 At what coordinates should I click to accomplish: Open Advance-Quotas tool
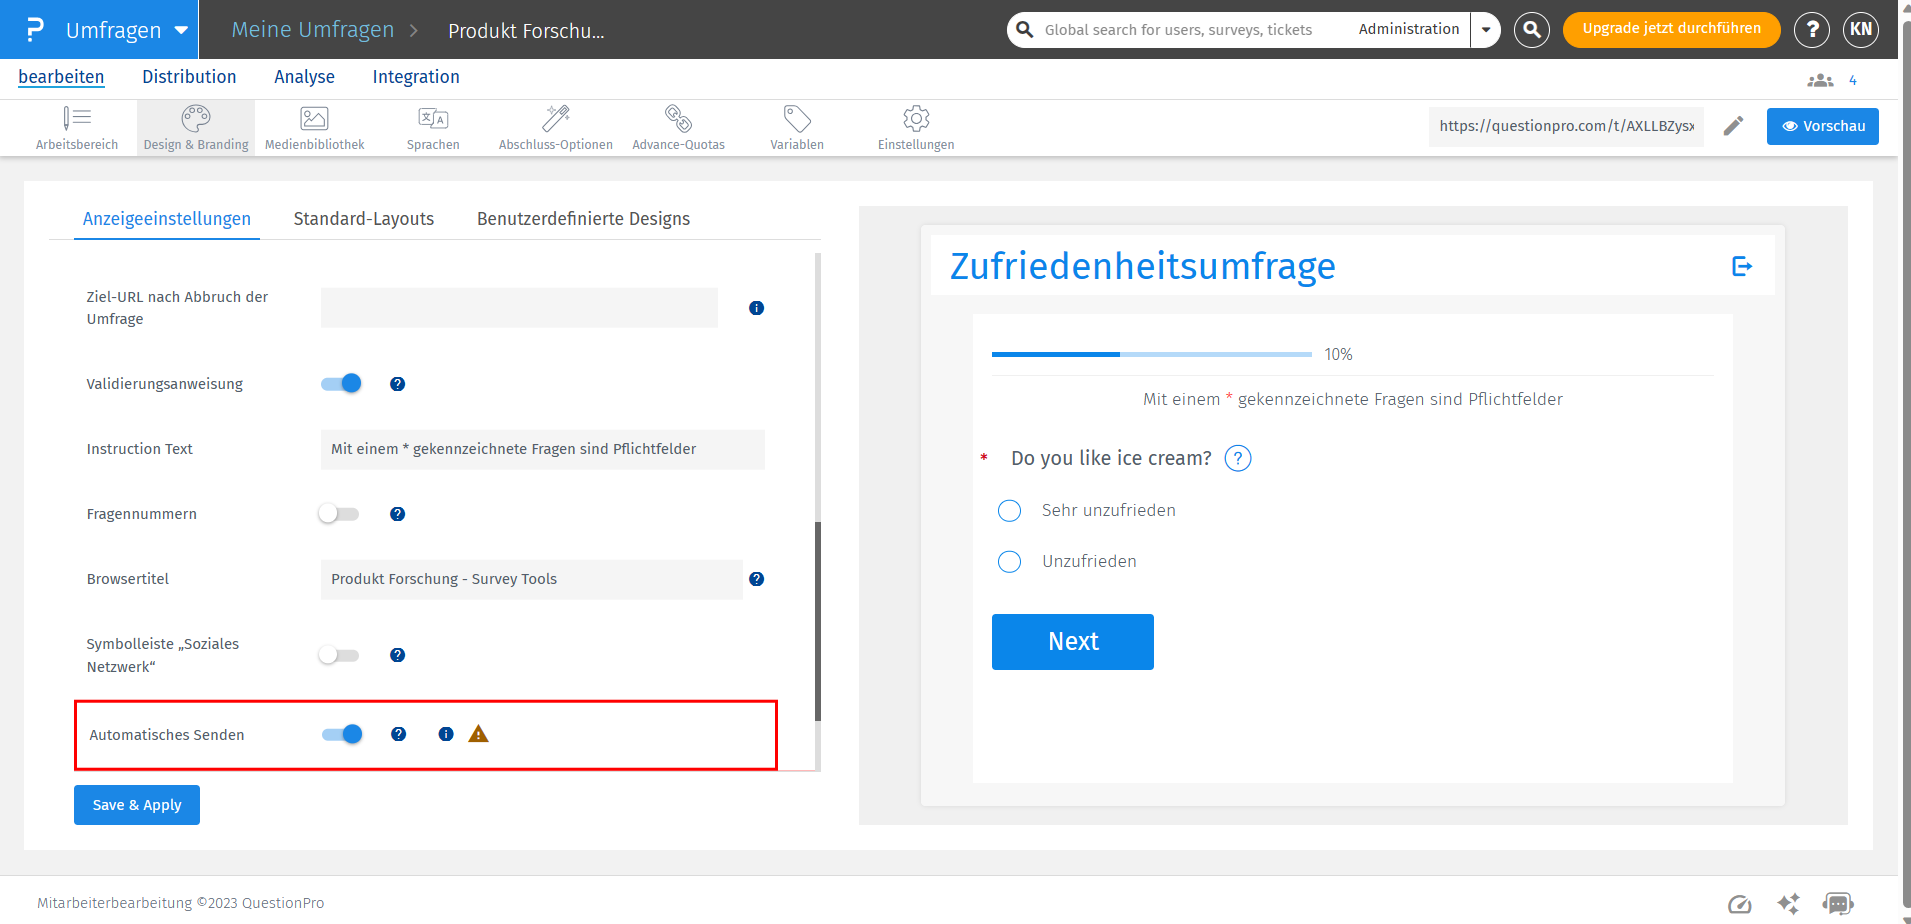(678, 128)
